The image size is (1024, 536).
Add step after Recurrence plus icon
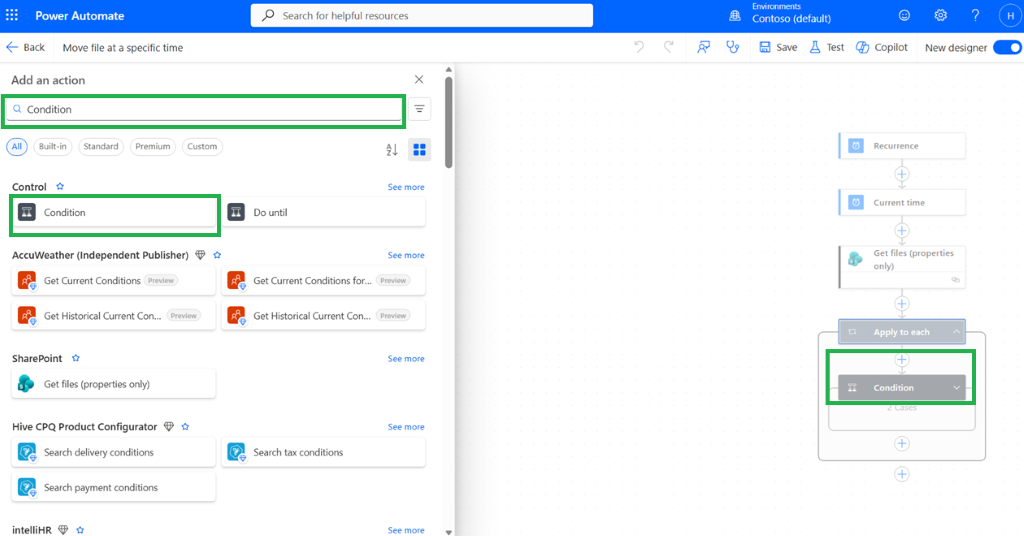(x=902, y=174)
